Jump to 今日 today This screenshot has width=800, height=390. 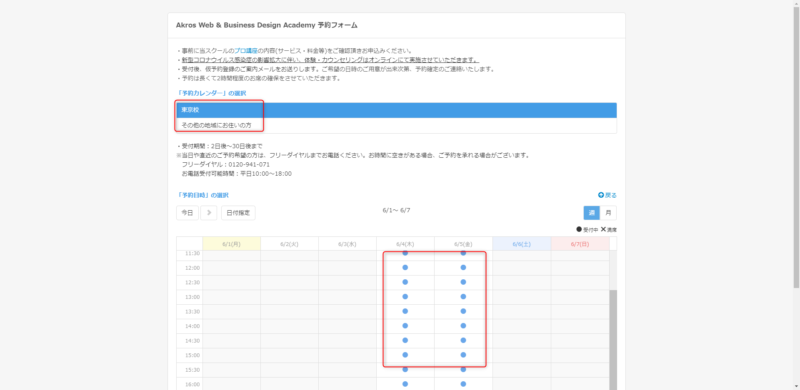tap(187, 213)
